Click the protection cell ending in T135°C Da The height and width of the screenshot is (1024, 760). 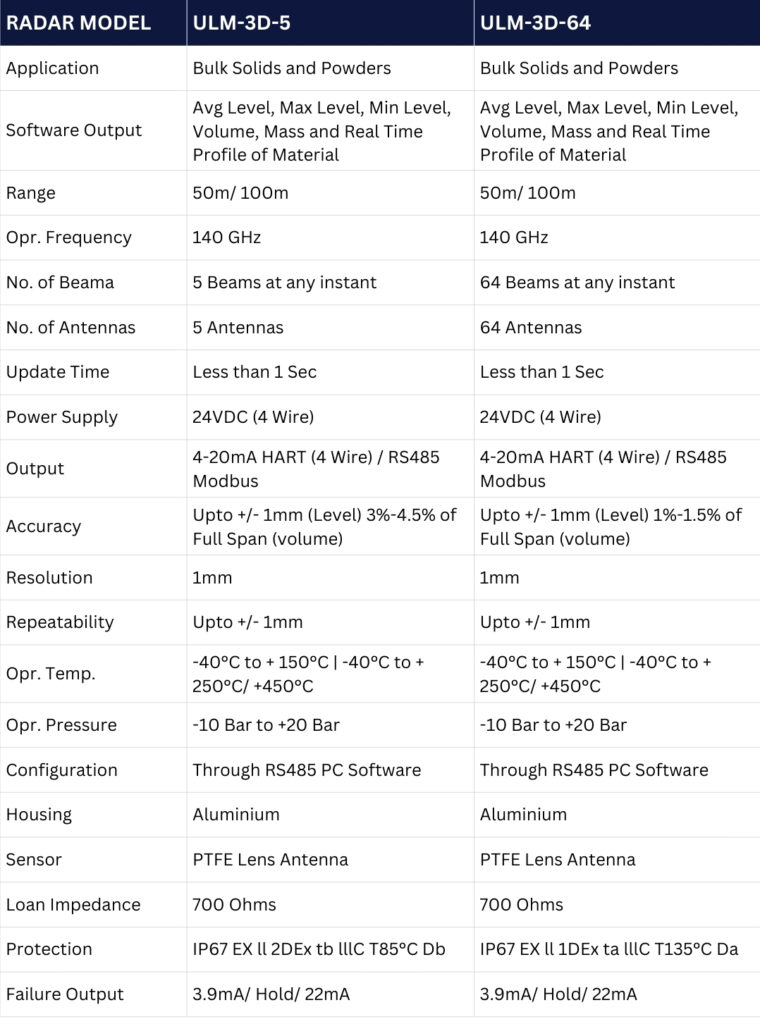click(x=609, y=949)
